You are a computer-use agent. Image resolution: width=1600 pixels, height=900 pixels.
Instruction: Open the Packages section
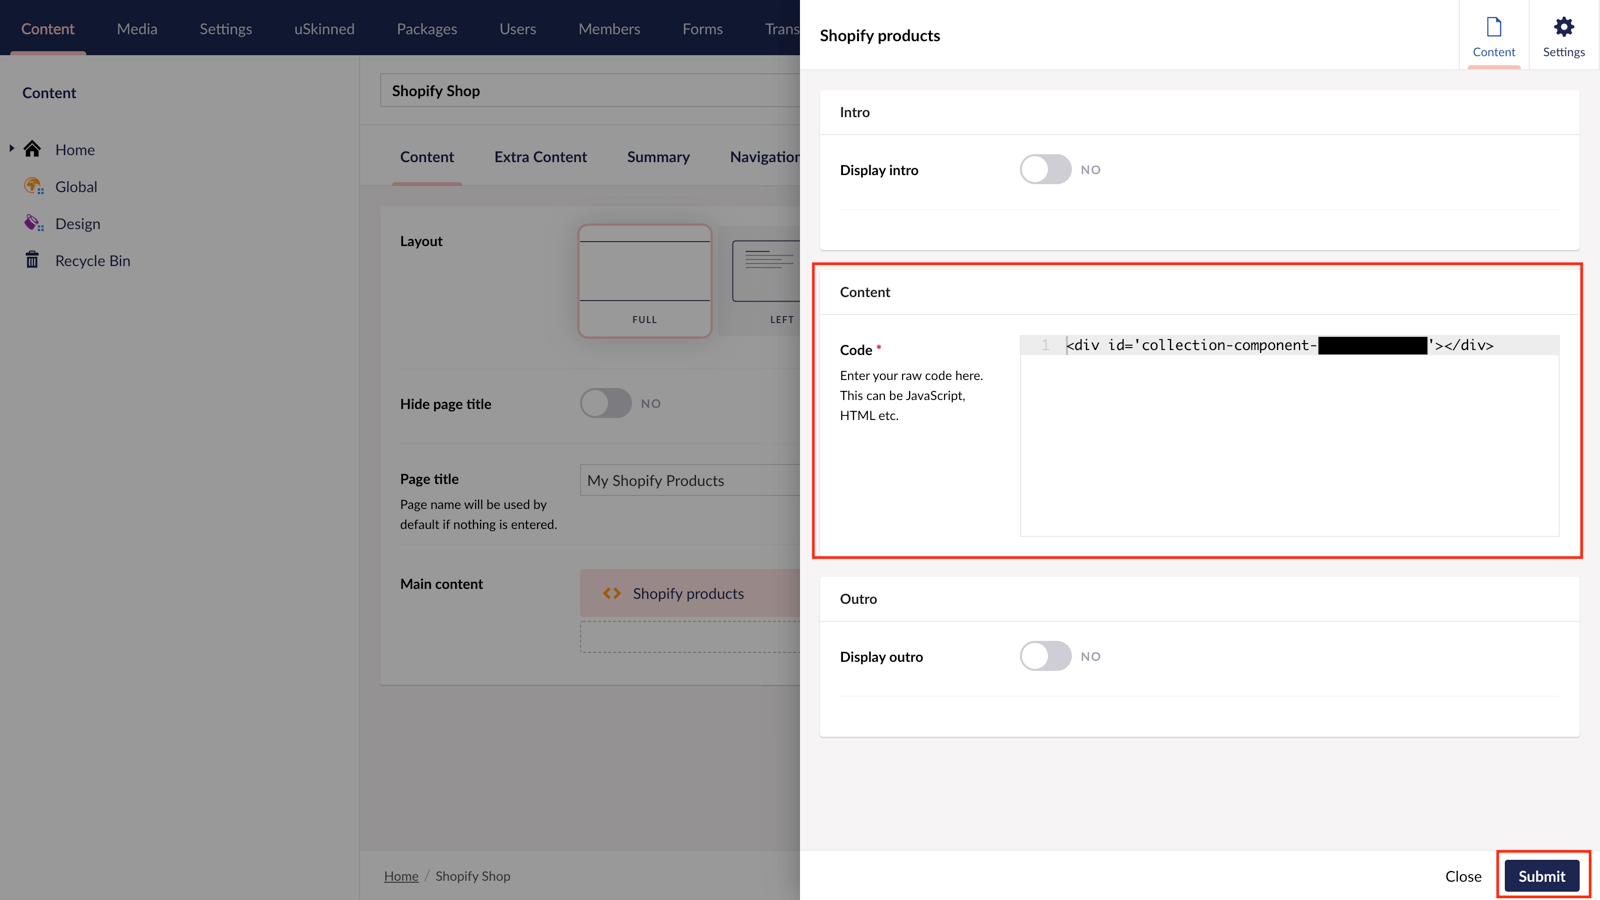pyautogui.click(x=426, y=28)
